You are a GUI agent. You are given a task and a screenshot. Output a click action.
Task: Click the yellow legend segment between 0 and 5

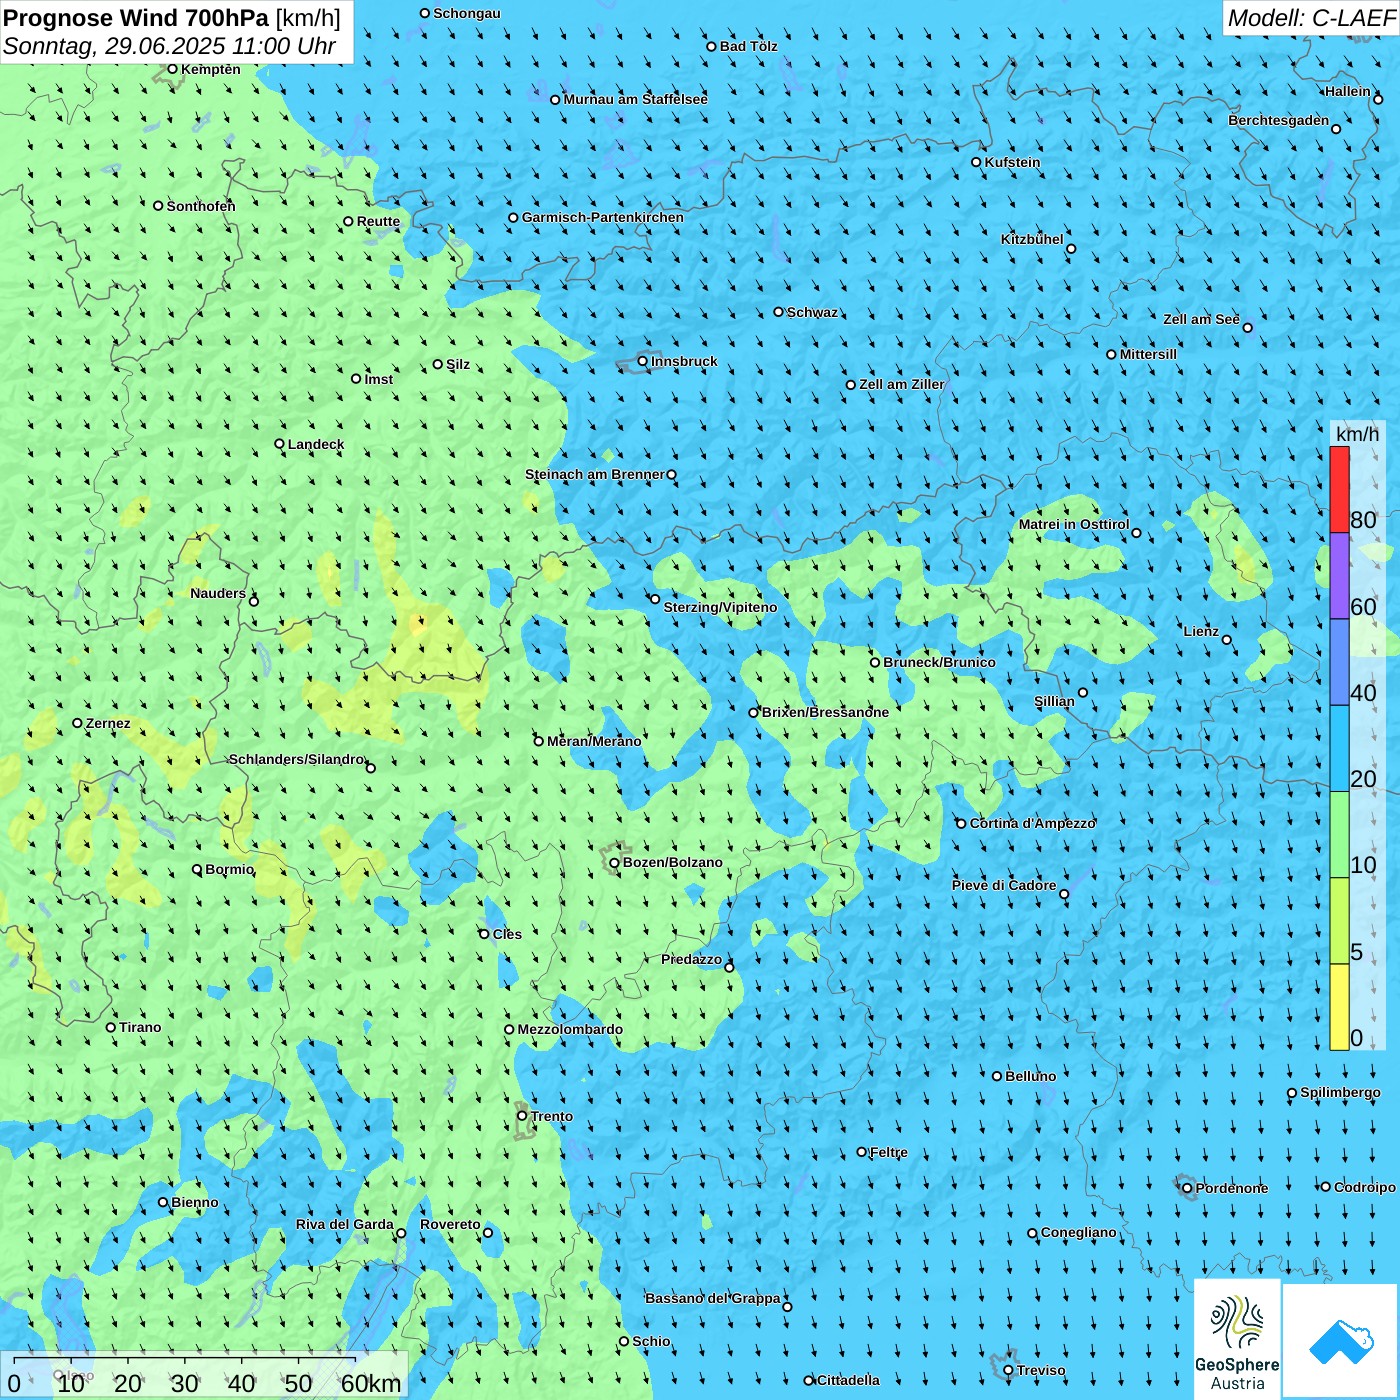(1339, 1007)
